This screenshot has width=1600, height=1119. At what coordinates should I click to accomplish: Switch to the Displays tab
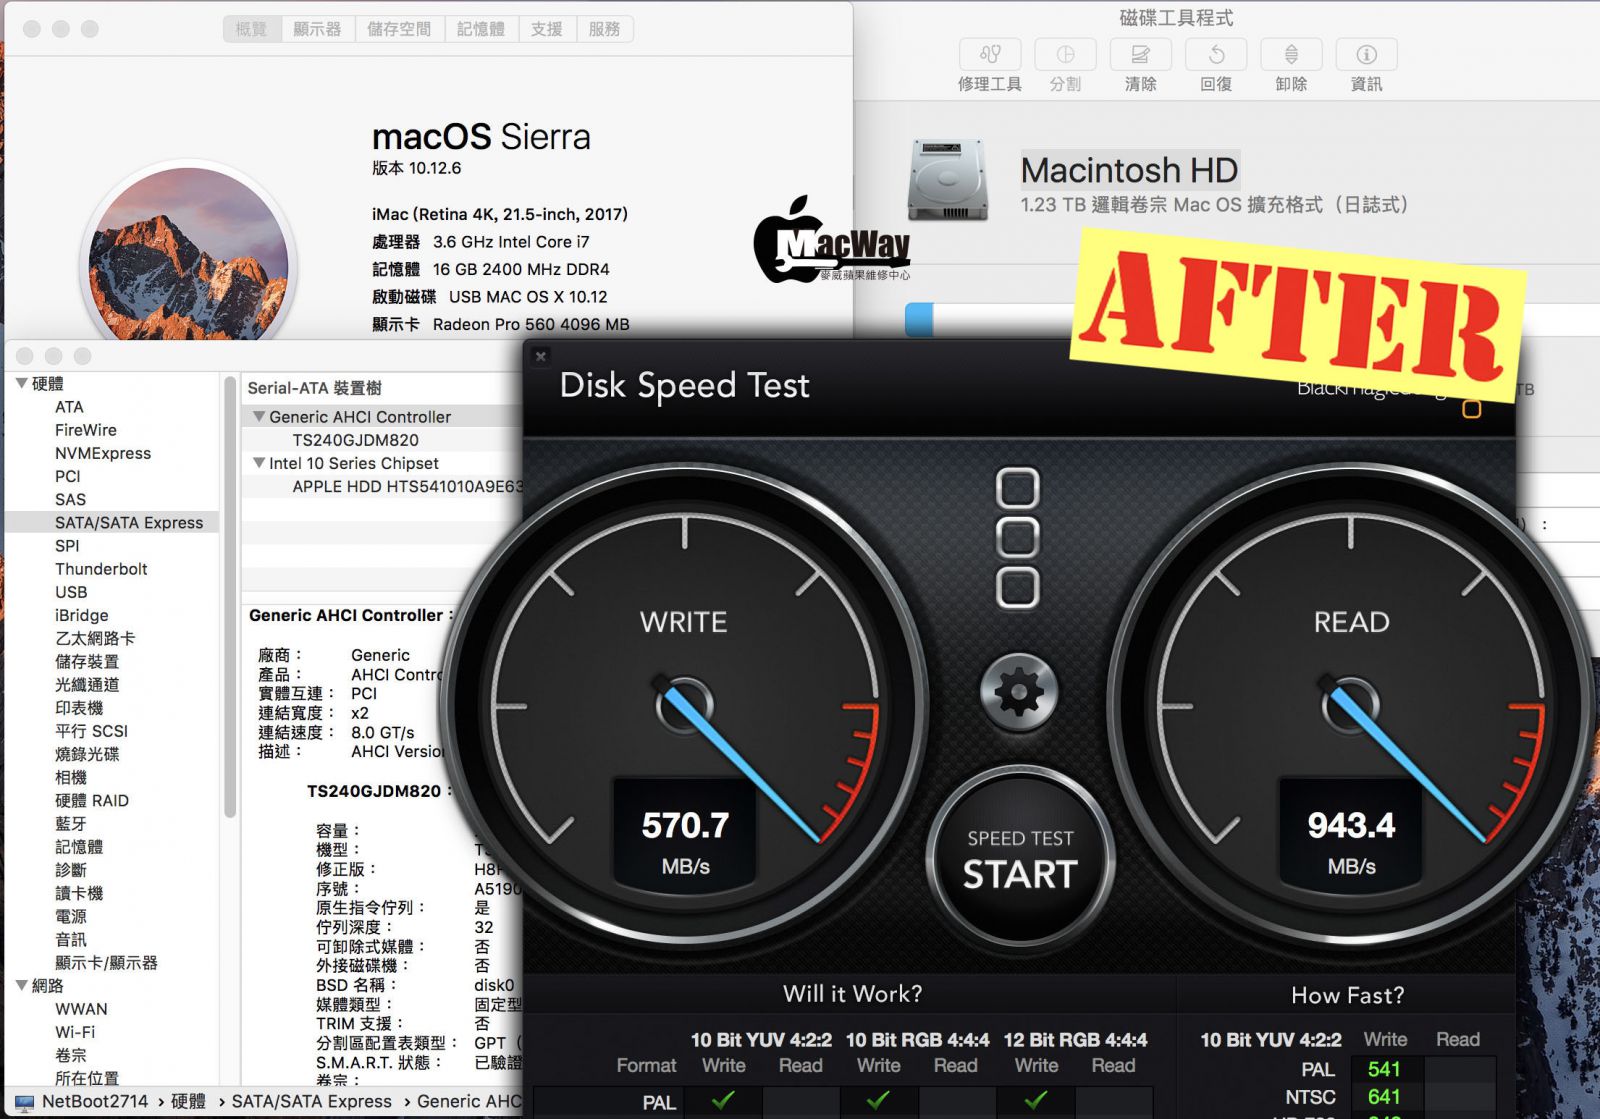[x=317, y=30]
